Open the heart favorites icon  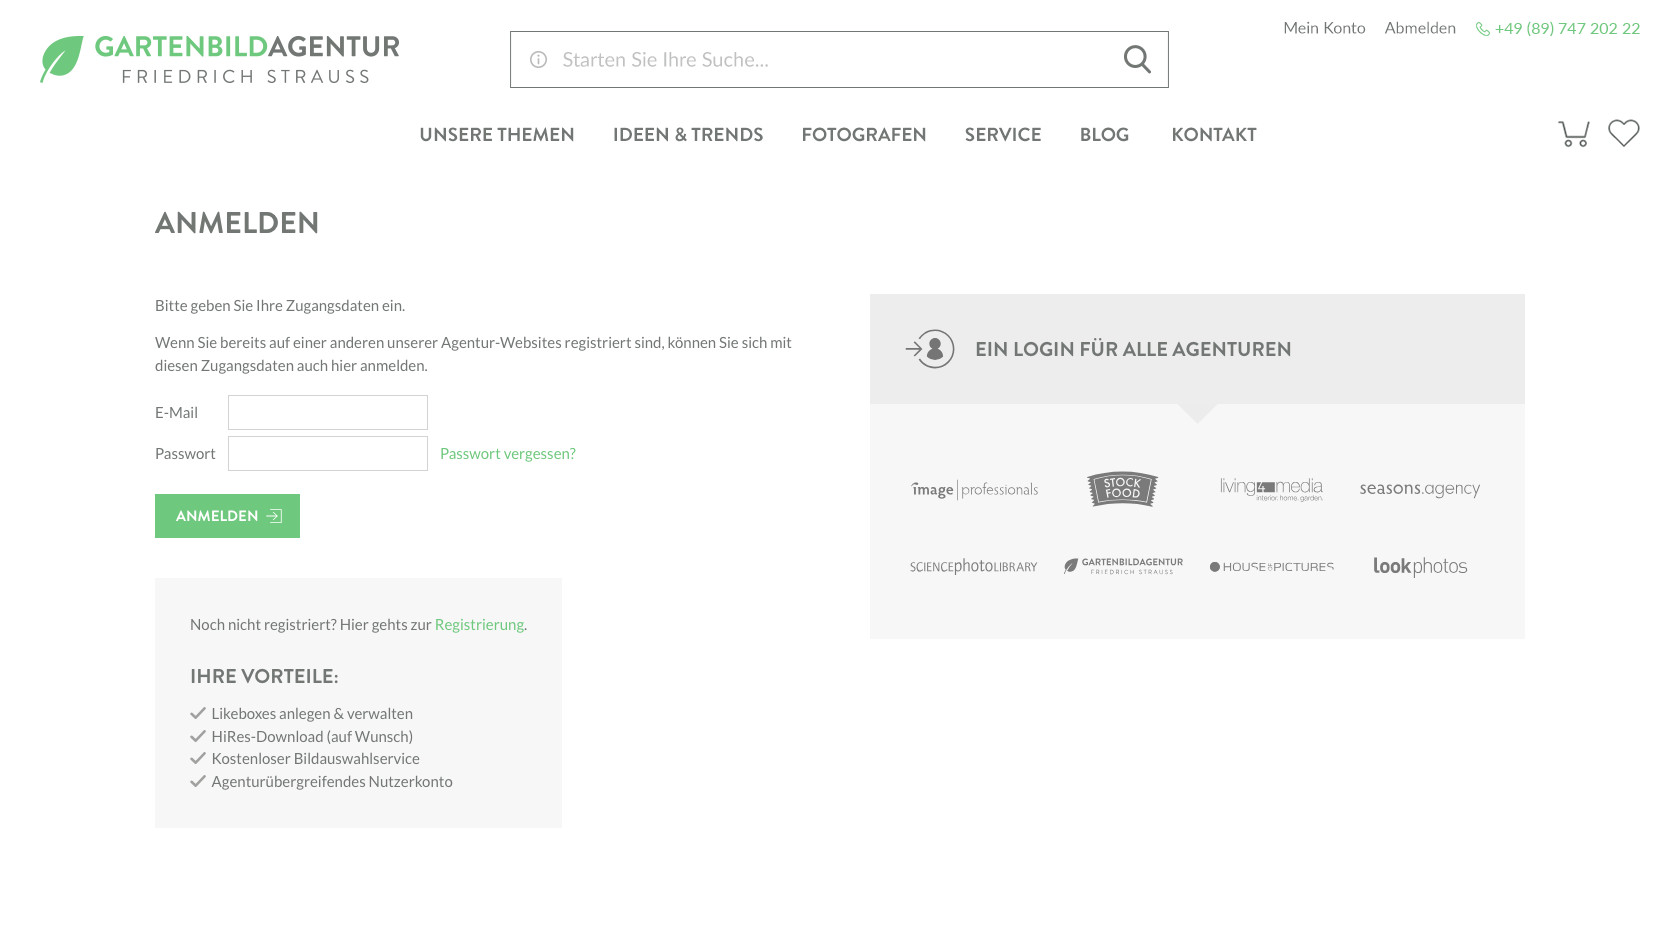pos(1623,133)
